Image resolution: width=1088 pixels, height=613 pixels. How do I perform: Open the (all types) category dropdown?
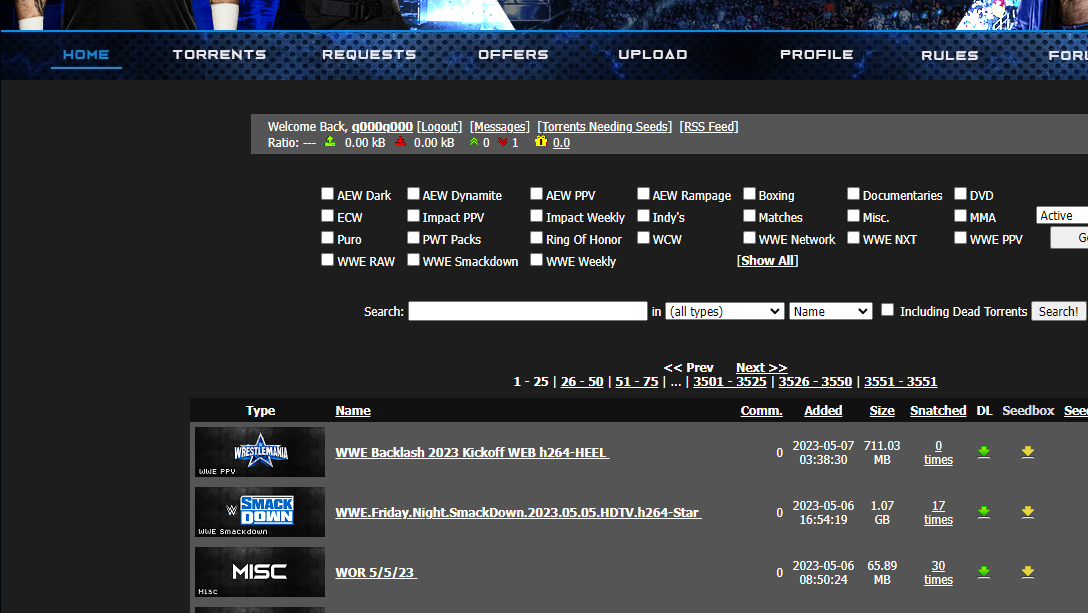(724, 311)
